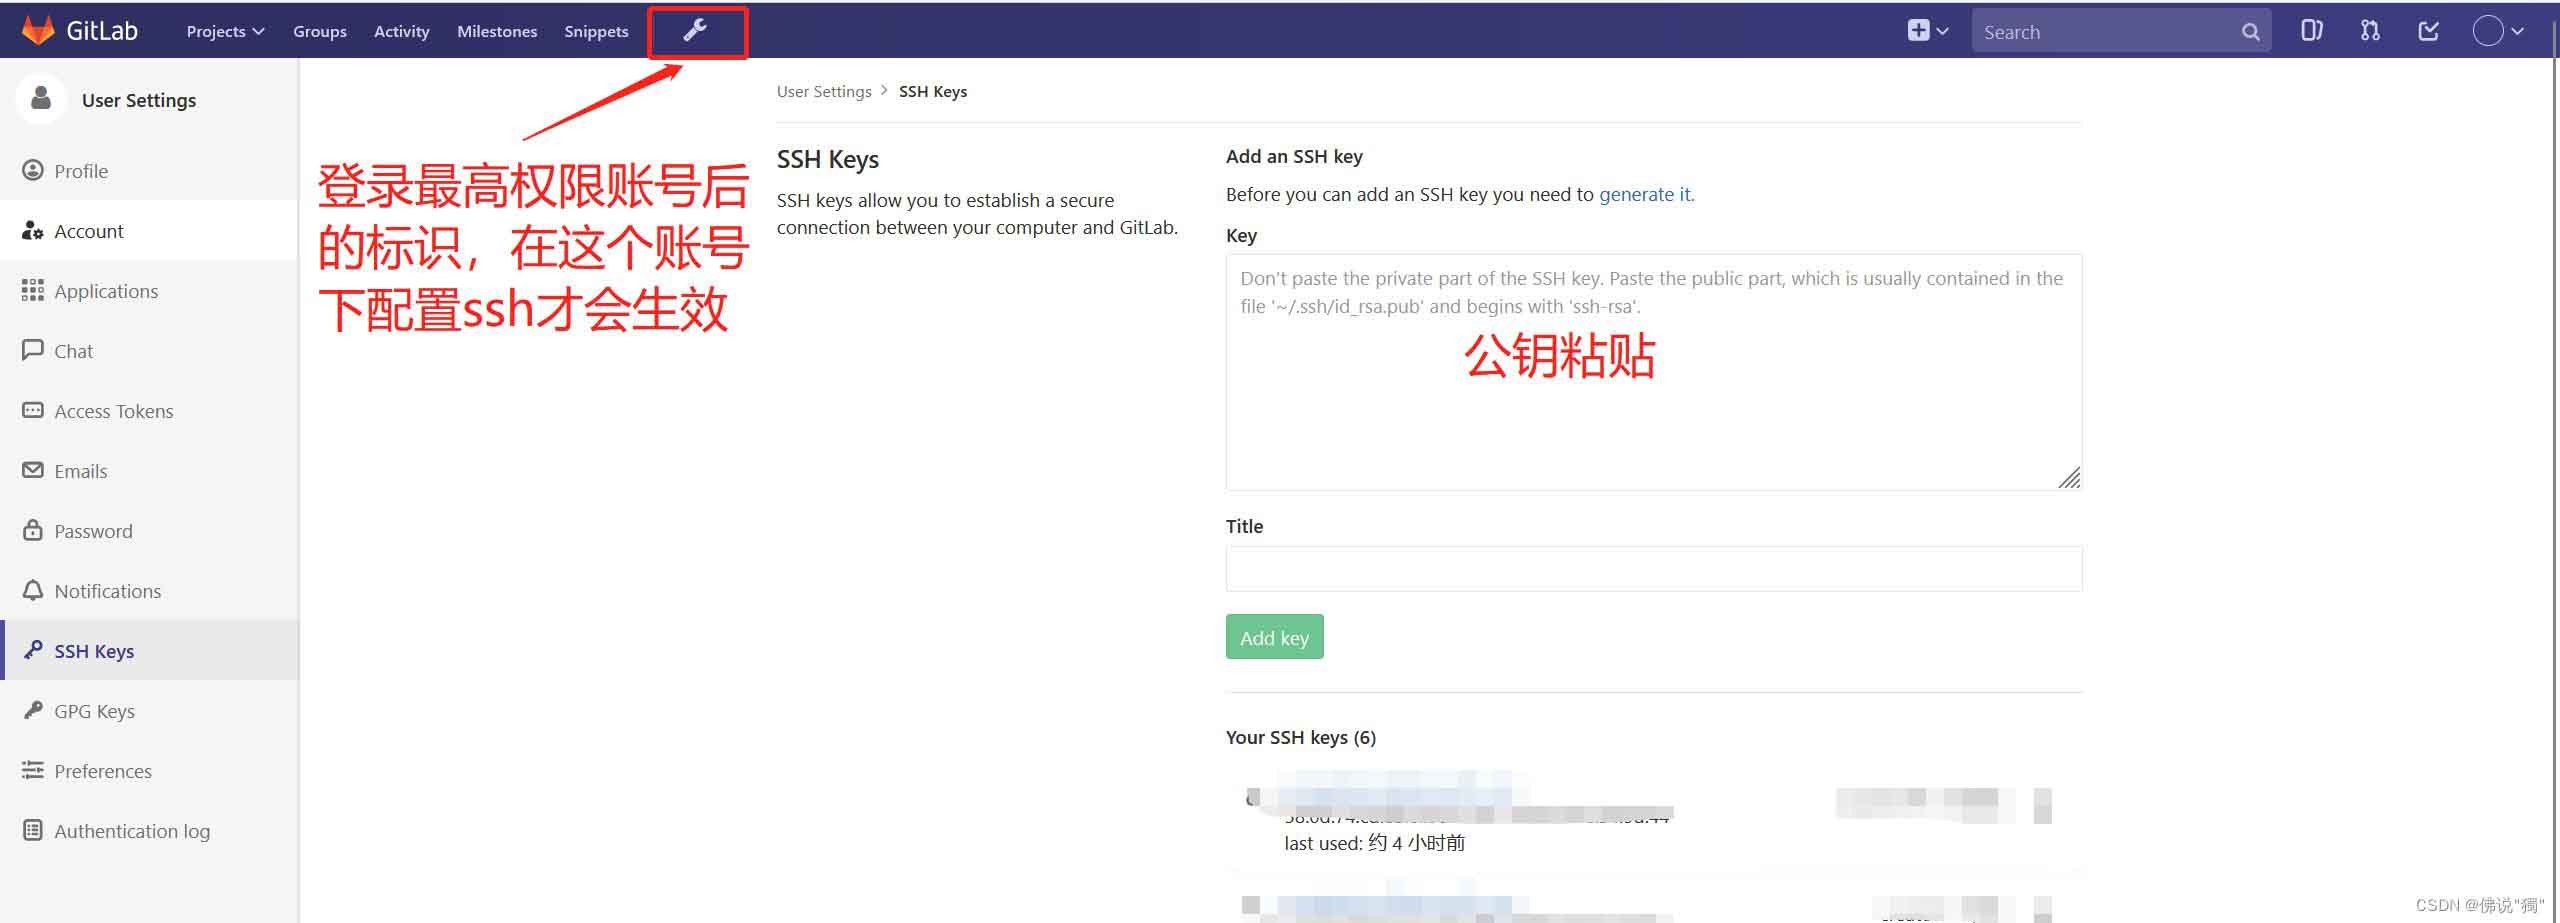Click the Preferences sliders icon

(x=33, y=770)
